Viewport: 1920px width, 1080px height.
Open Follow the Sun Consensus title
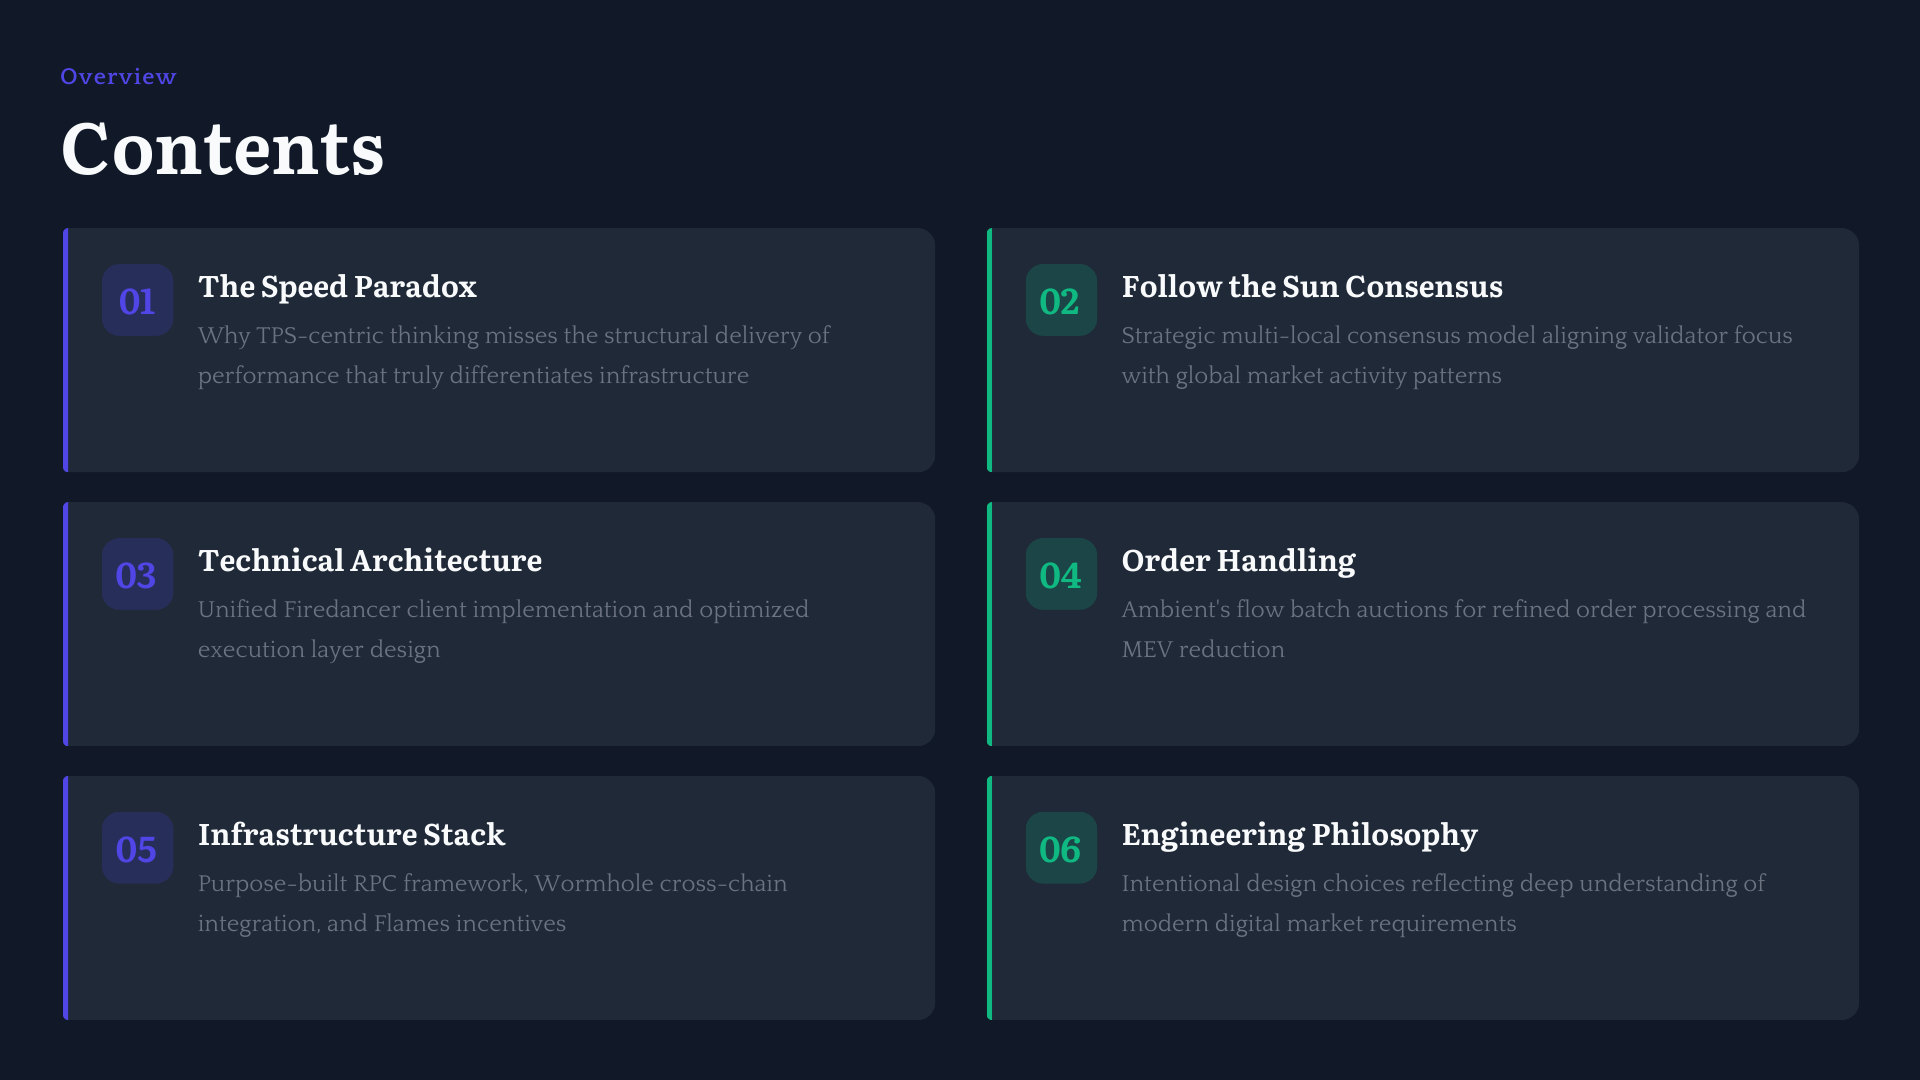pos(1311,287)
